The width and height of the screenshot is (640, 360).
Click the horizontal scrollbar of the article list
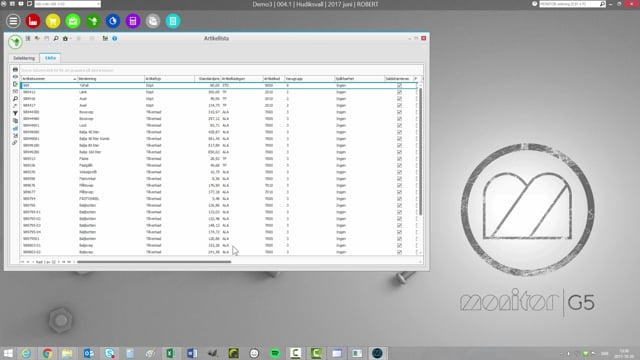tap(154, 262)
